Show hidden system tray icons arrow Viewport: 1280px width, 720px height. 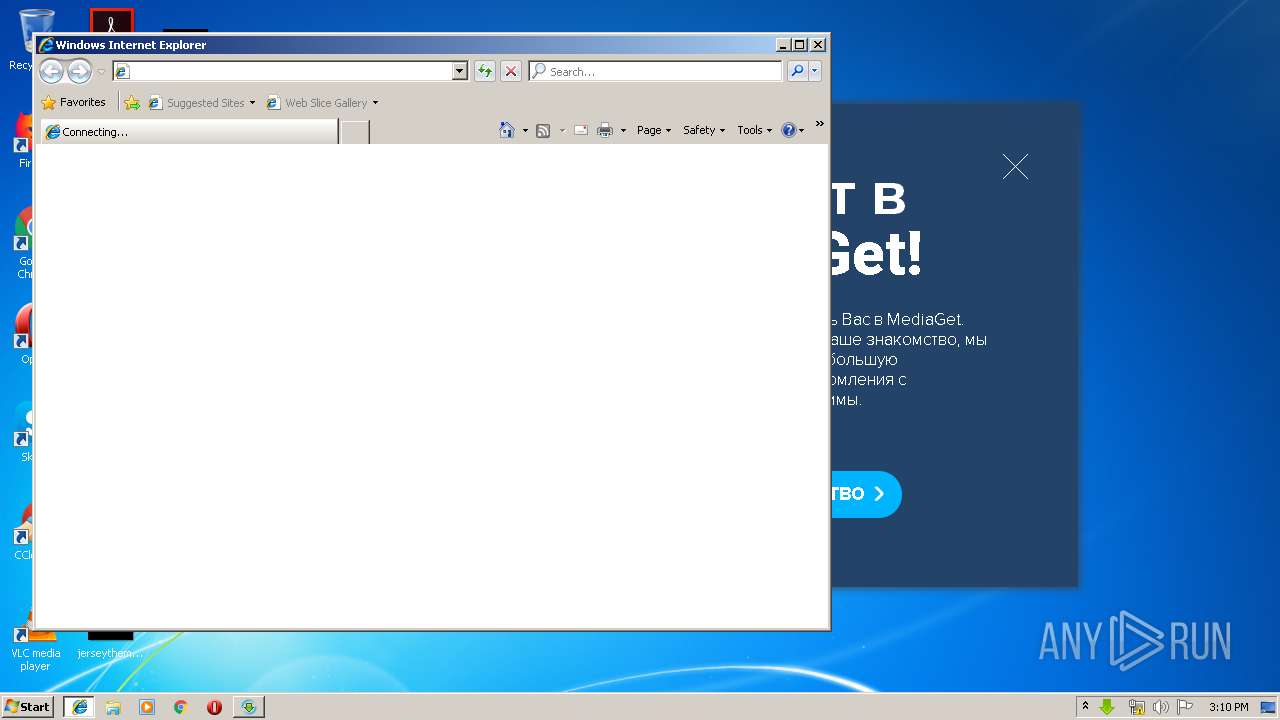coord(1085,706)
